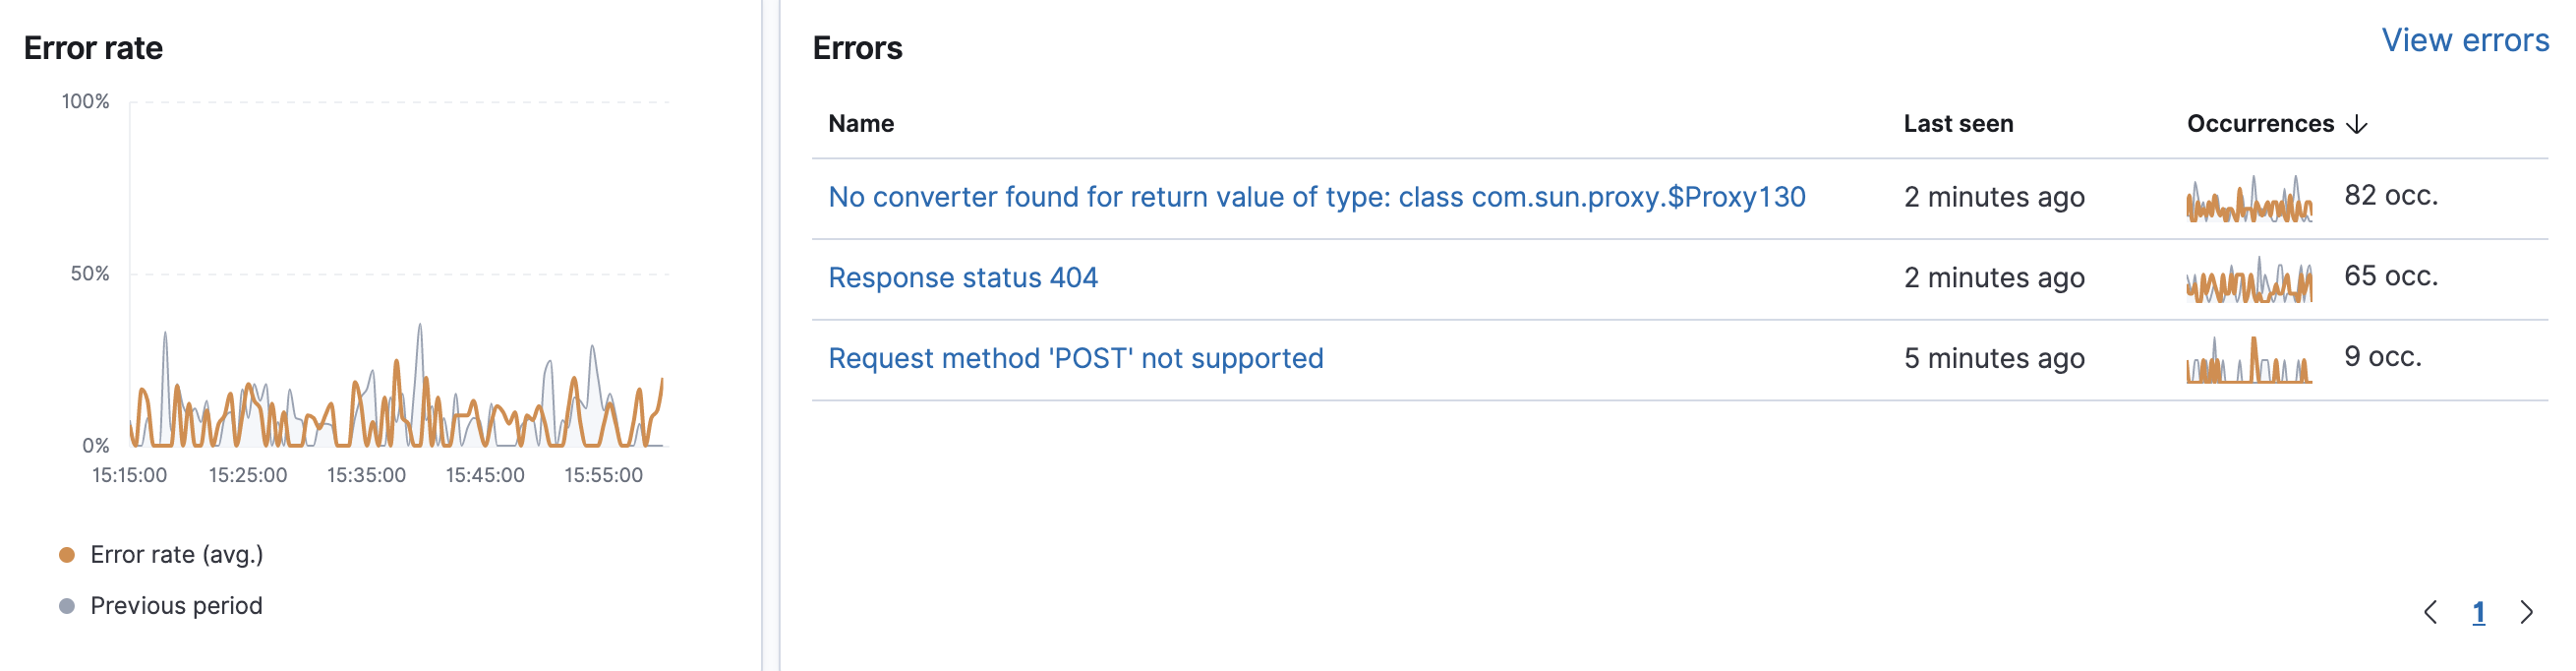
Task: Sort the error list by Name
Action: click(861, 124)
